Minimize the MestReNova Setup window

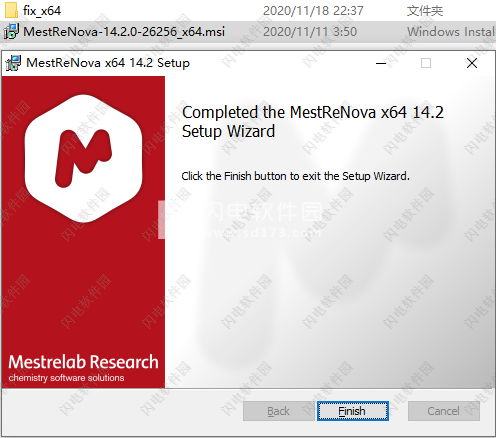(381, 63)
